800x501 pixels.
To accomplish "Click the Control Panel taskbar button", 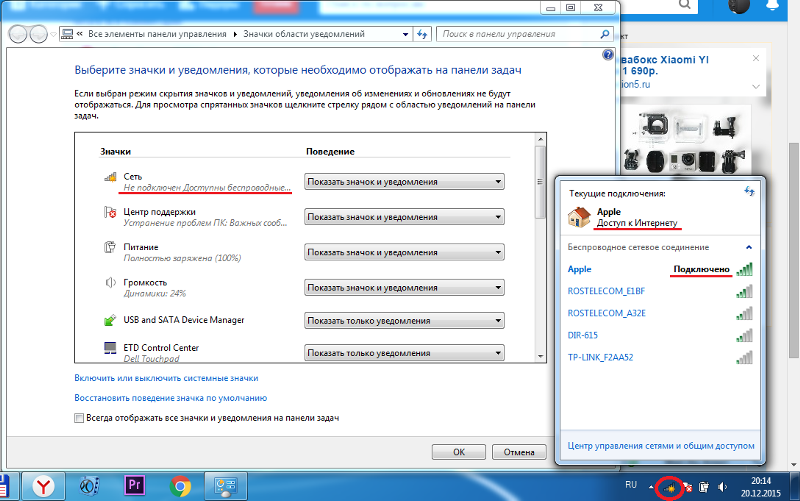I will [226, 486].
